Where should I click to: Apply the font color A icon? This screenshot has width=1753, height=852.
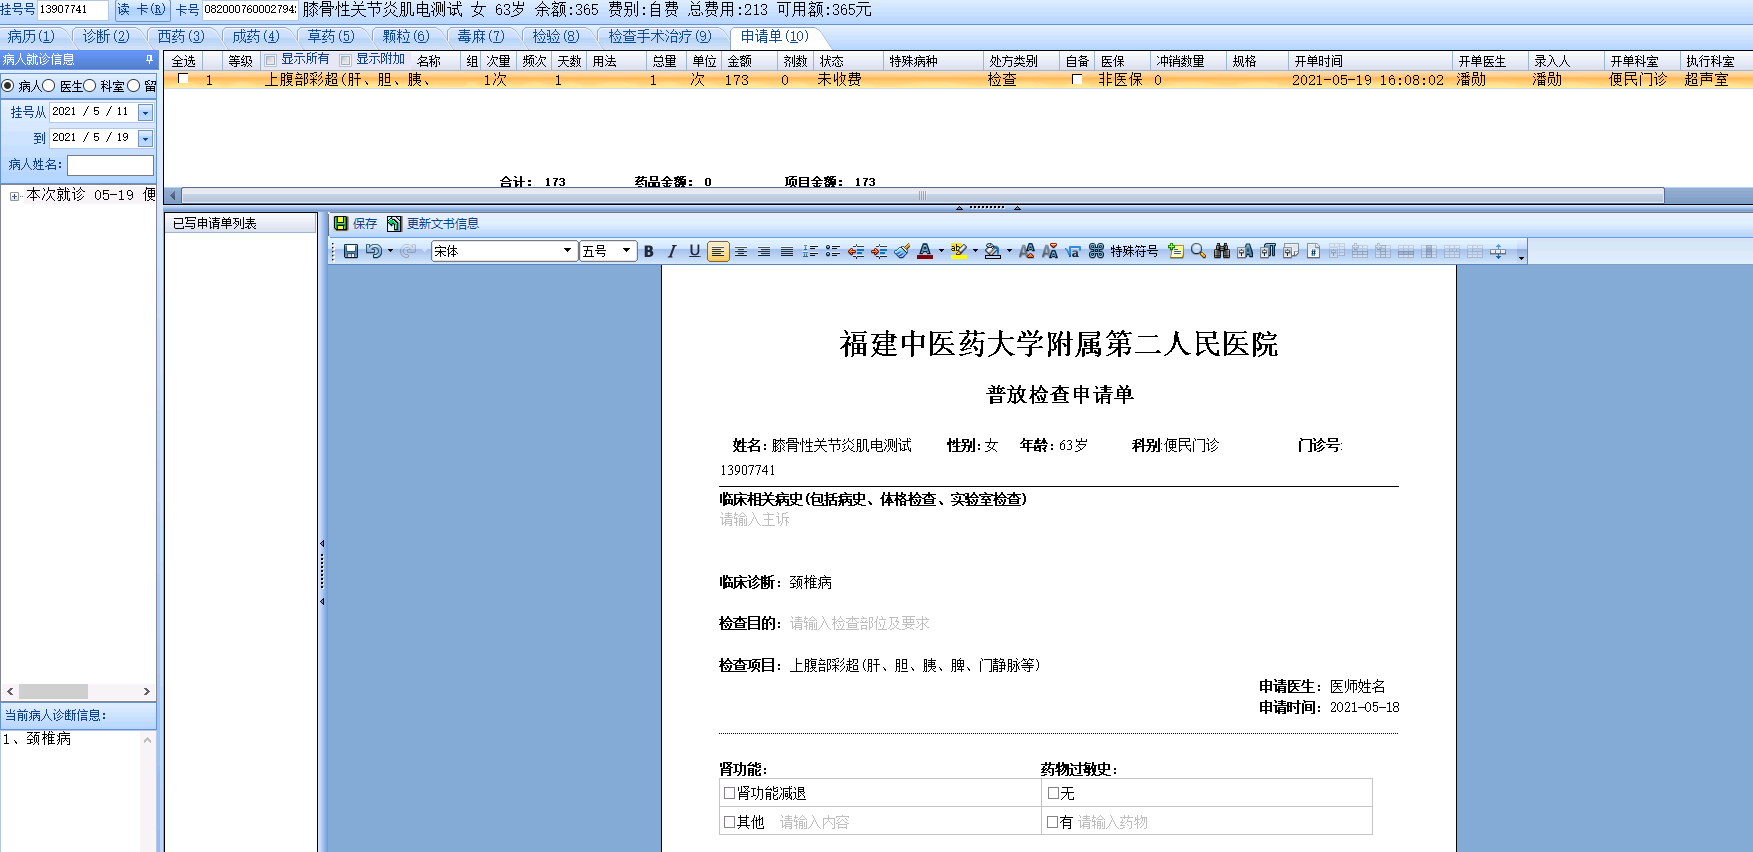(925, 251)
